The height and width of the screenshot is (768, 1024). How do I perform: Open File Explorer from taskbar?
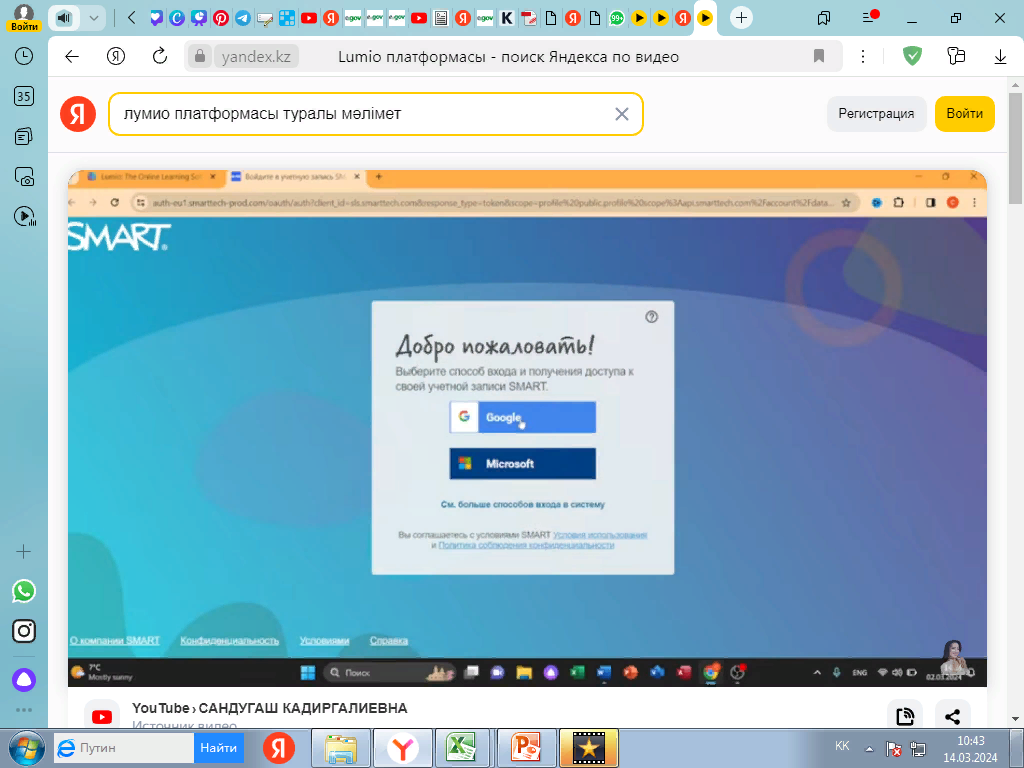(341, 748)
